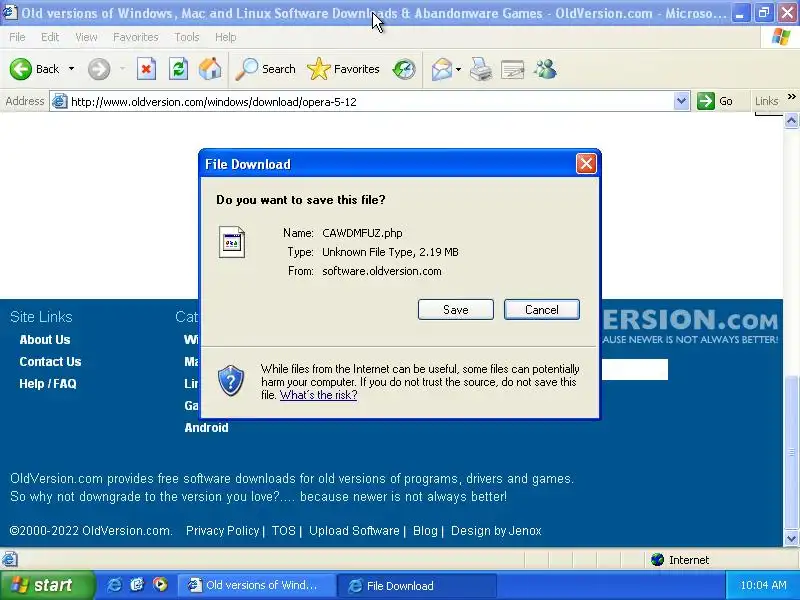Expand the Links toolbar chevron

(791, 97)
